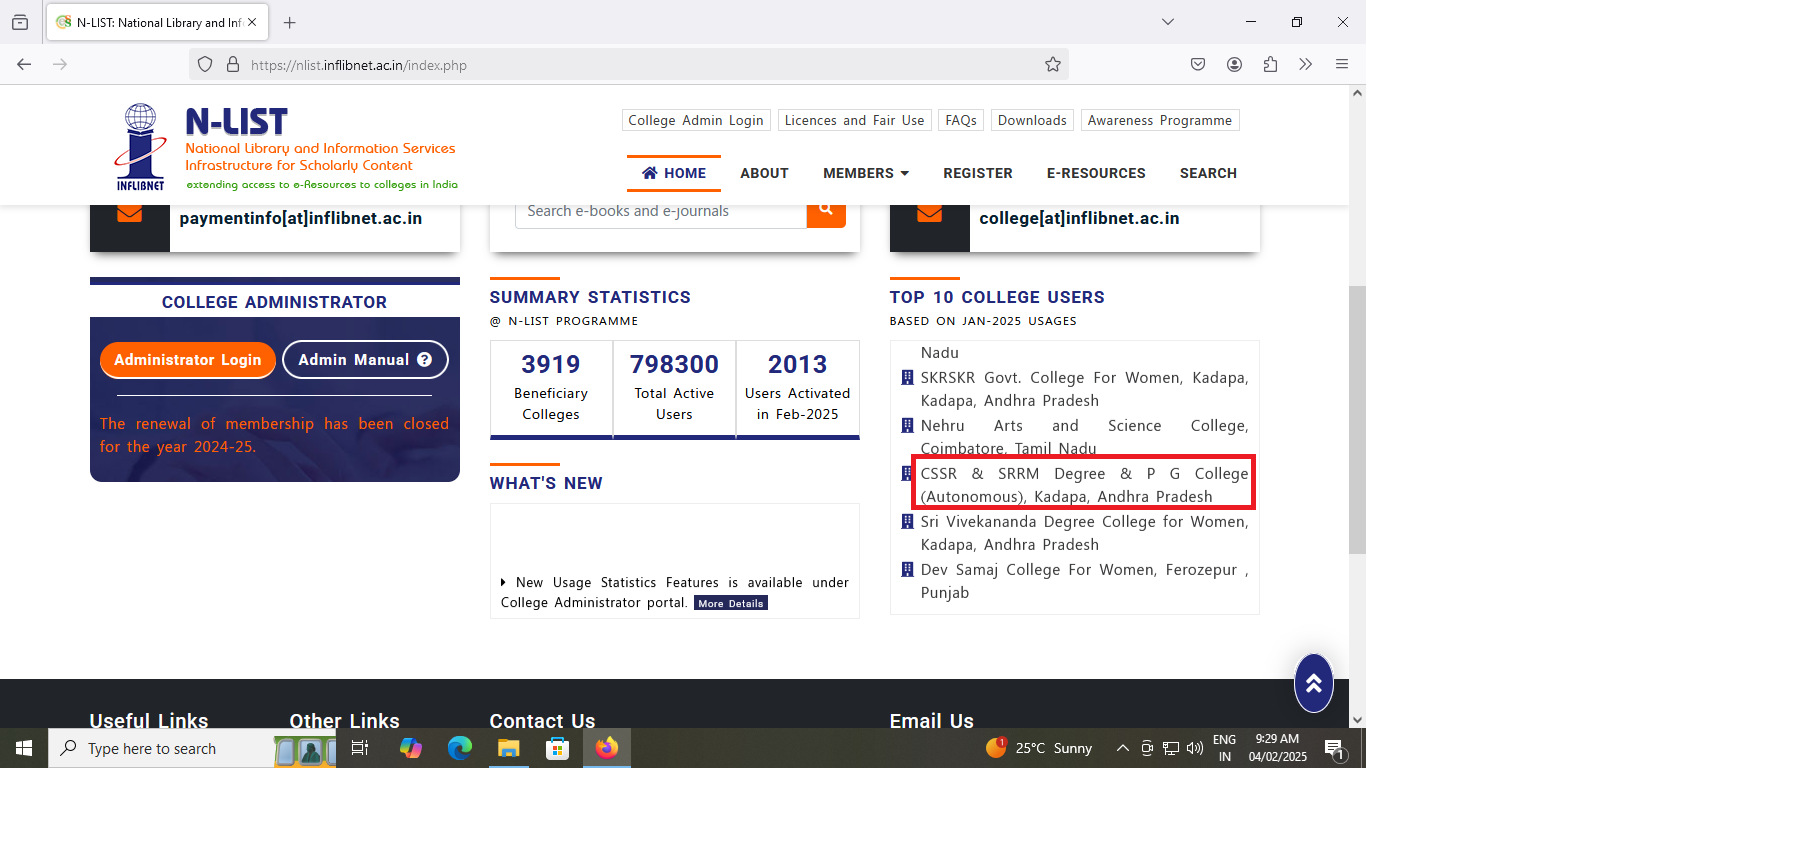Open the REGISTER page

(x=977, y=173)
